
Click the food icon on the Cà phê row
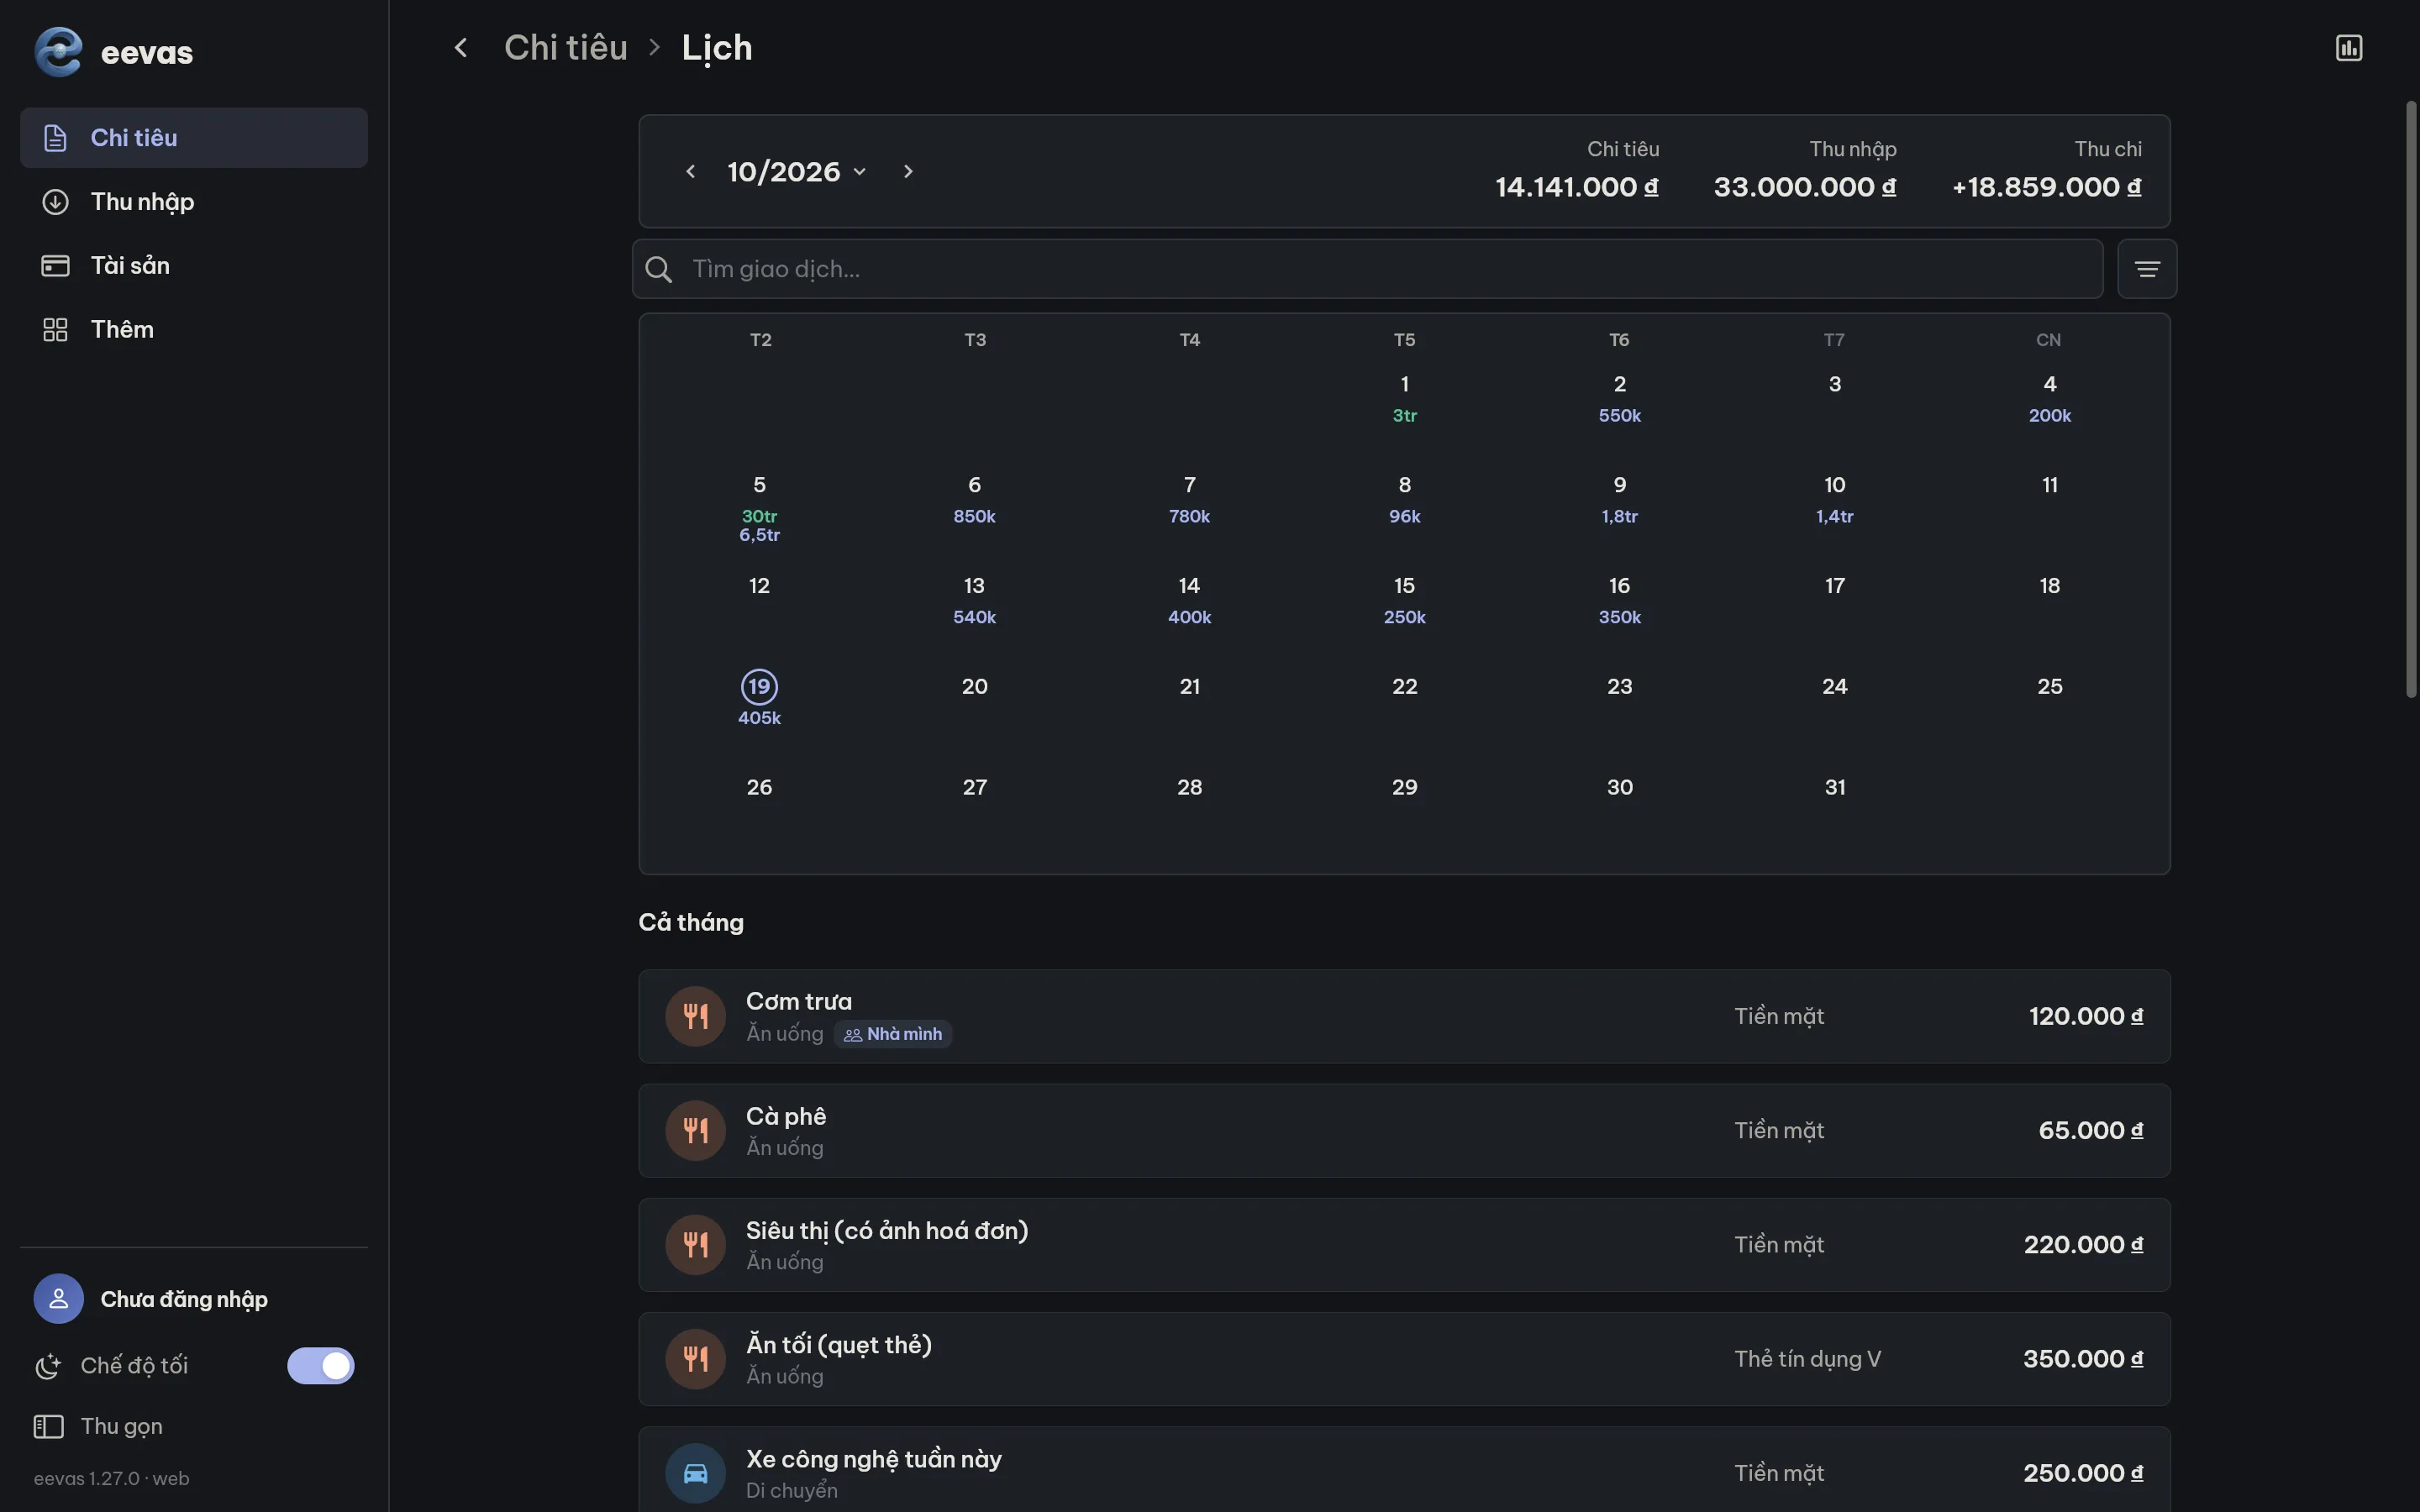point(695,1130)
